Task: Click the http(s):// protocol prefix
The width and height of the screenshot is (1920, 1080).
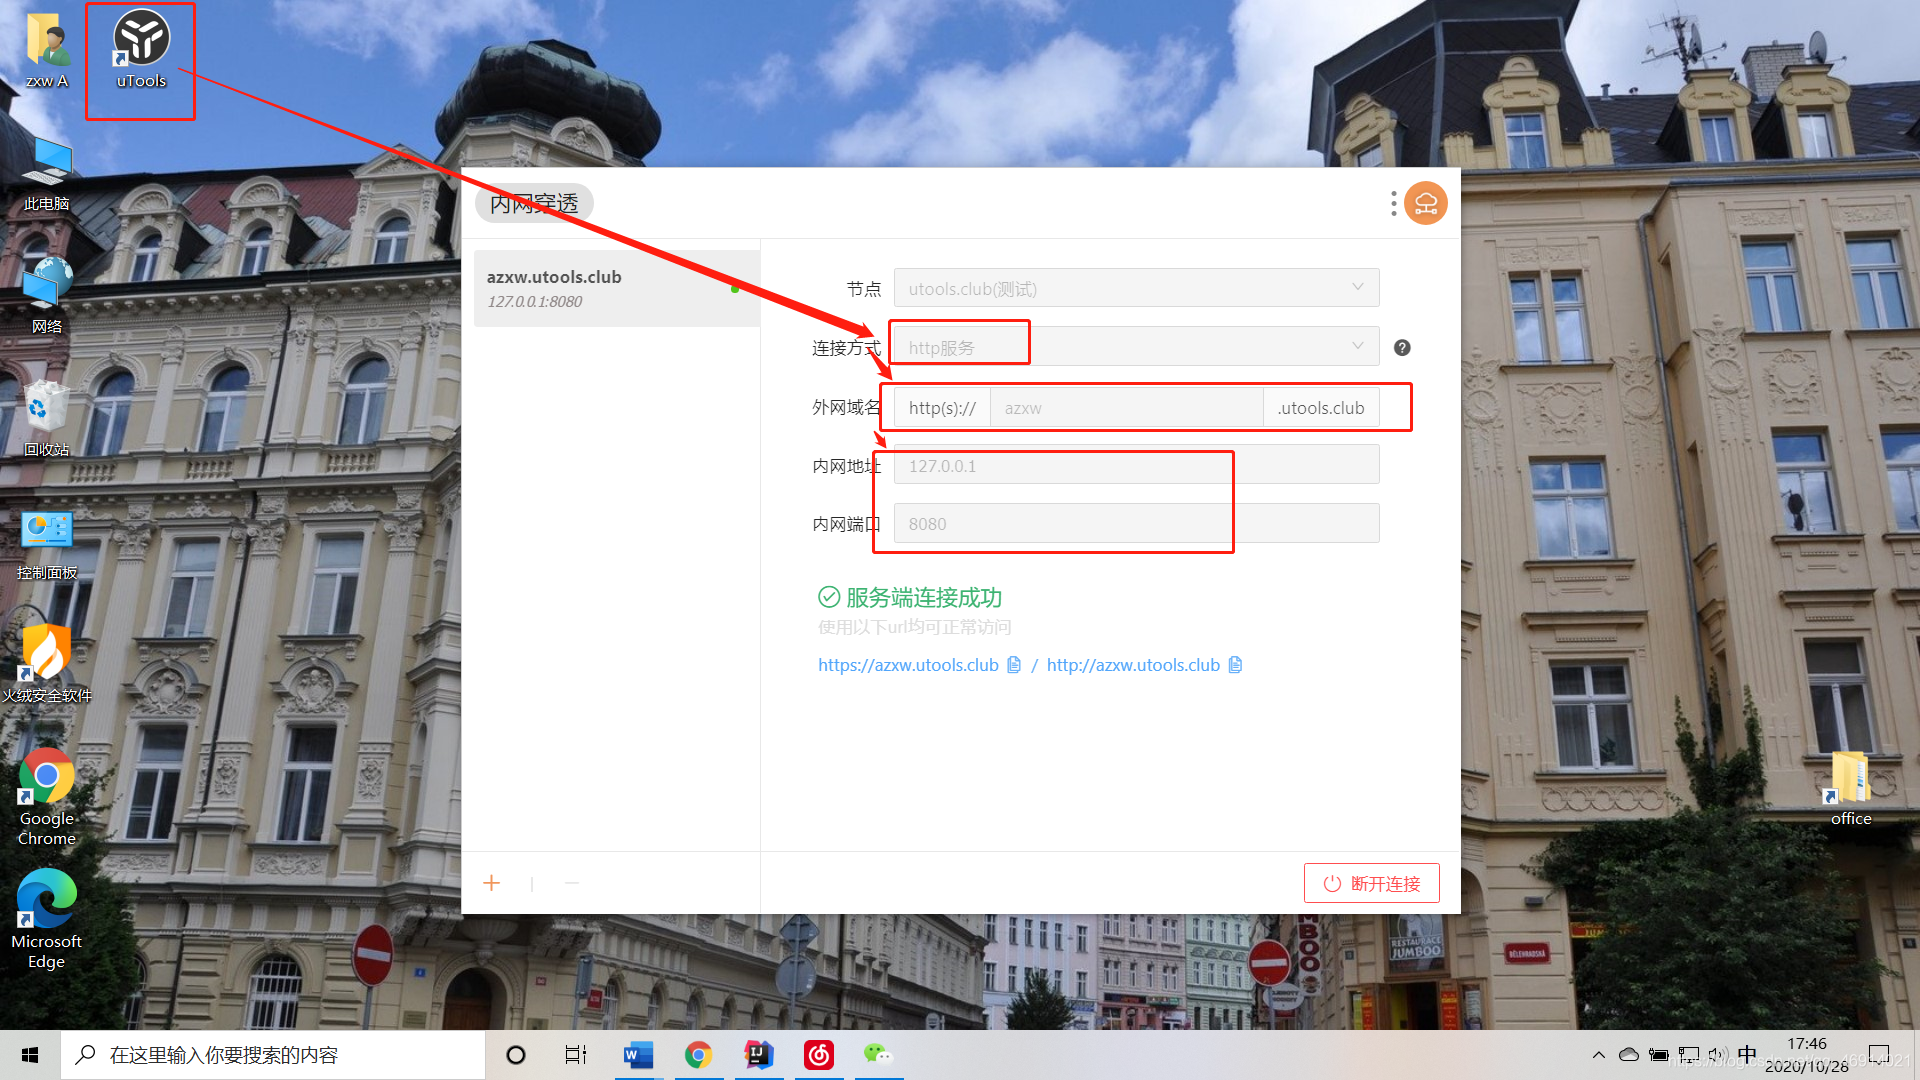Action: coord(942,407)
